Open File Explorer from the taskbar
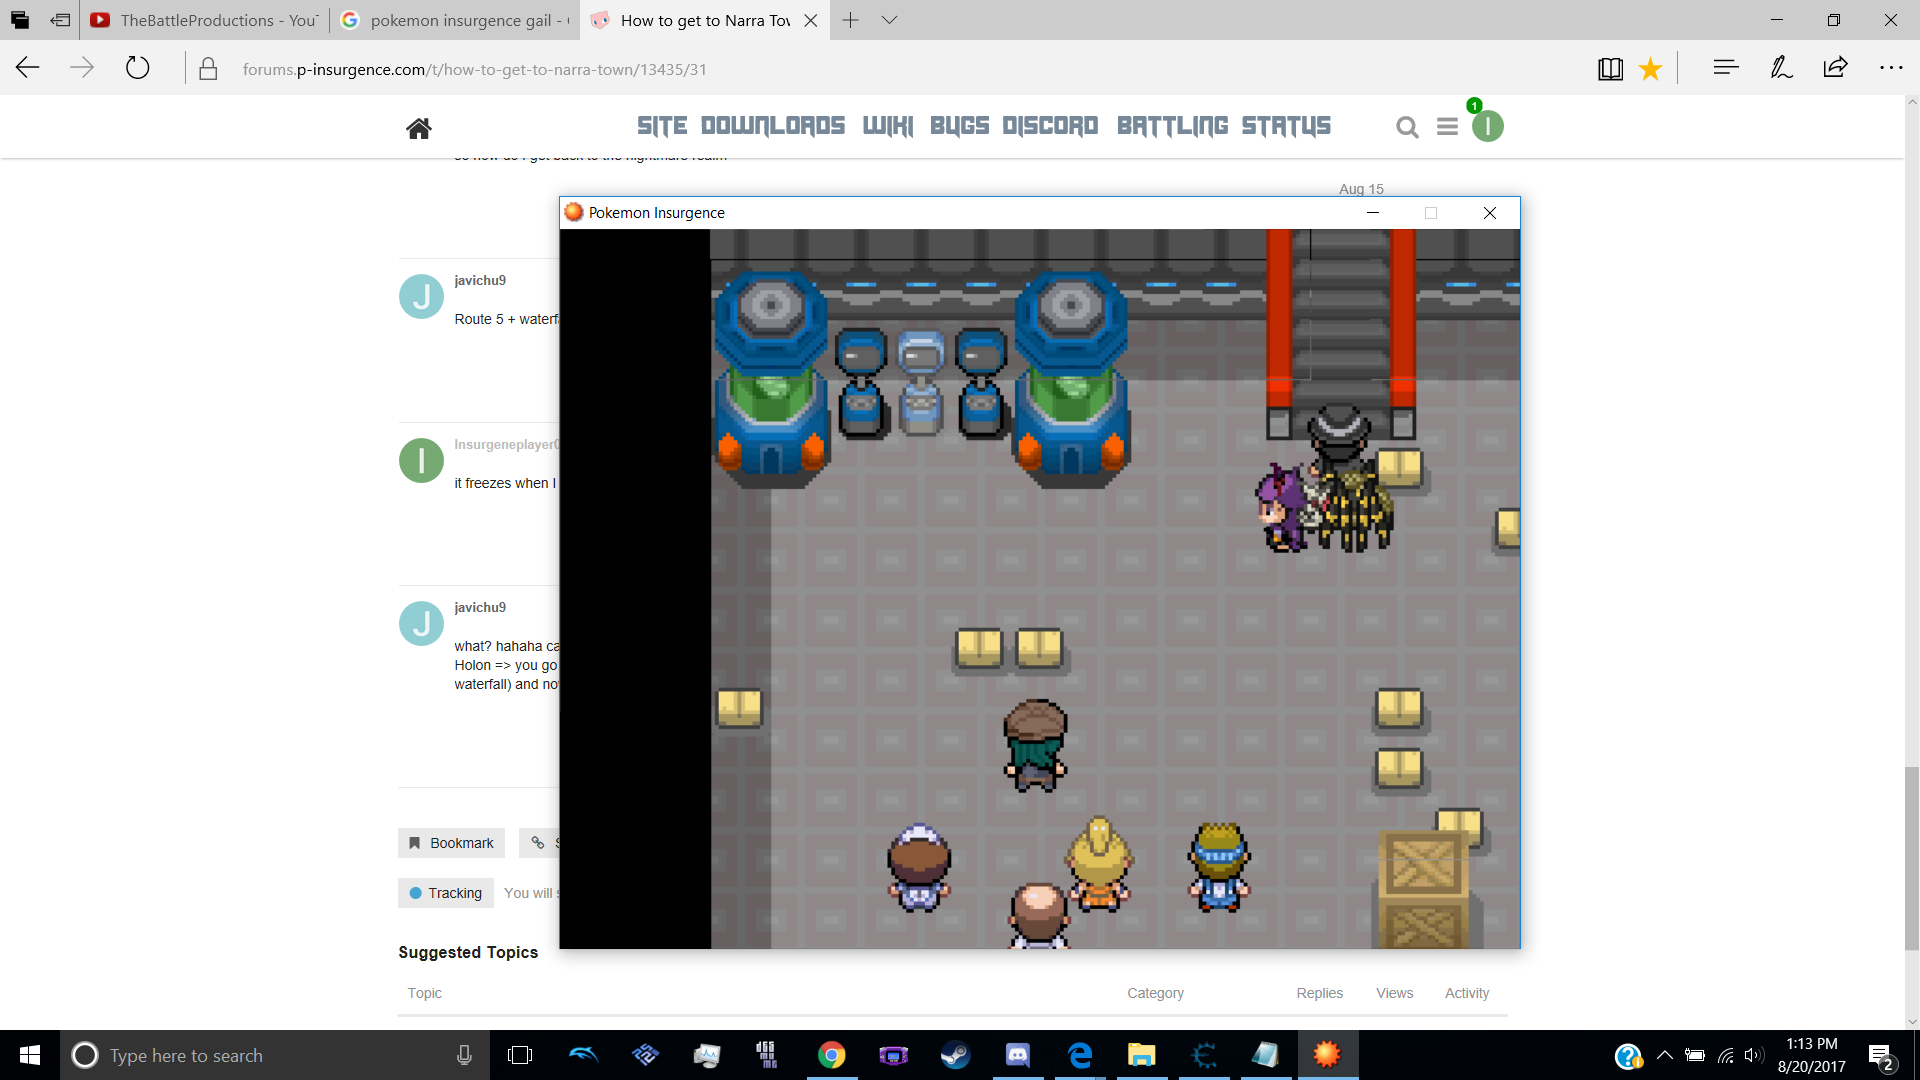Viewport: 1920px width, 1080px height. pyautogui.click(x=1141, y=1055)
